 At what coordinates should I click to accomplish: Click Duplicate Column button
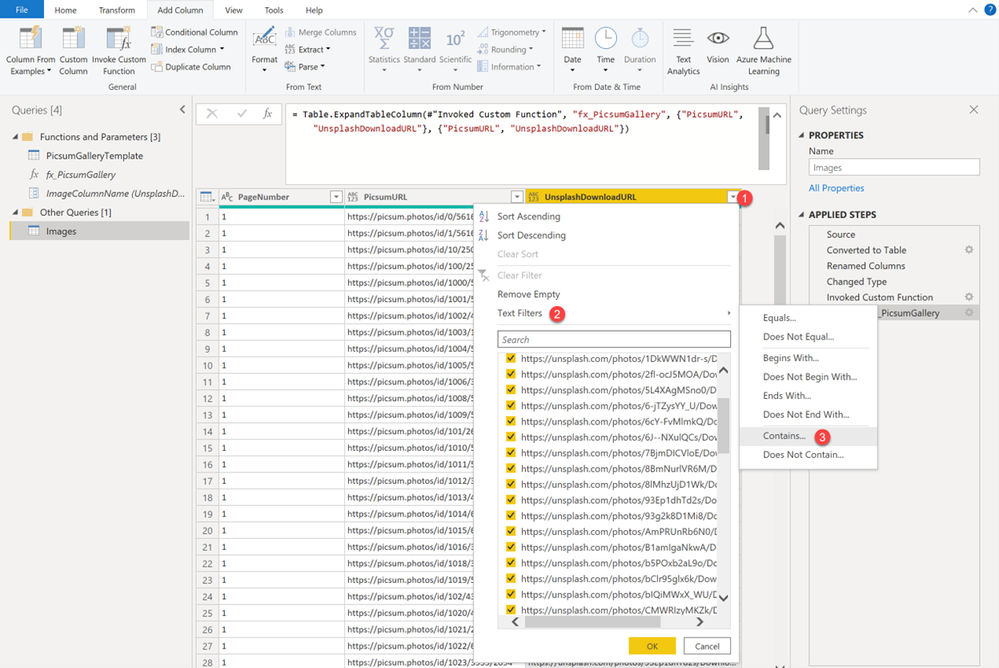(x=191, y=67)
